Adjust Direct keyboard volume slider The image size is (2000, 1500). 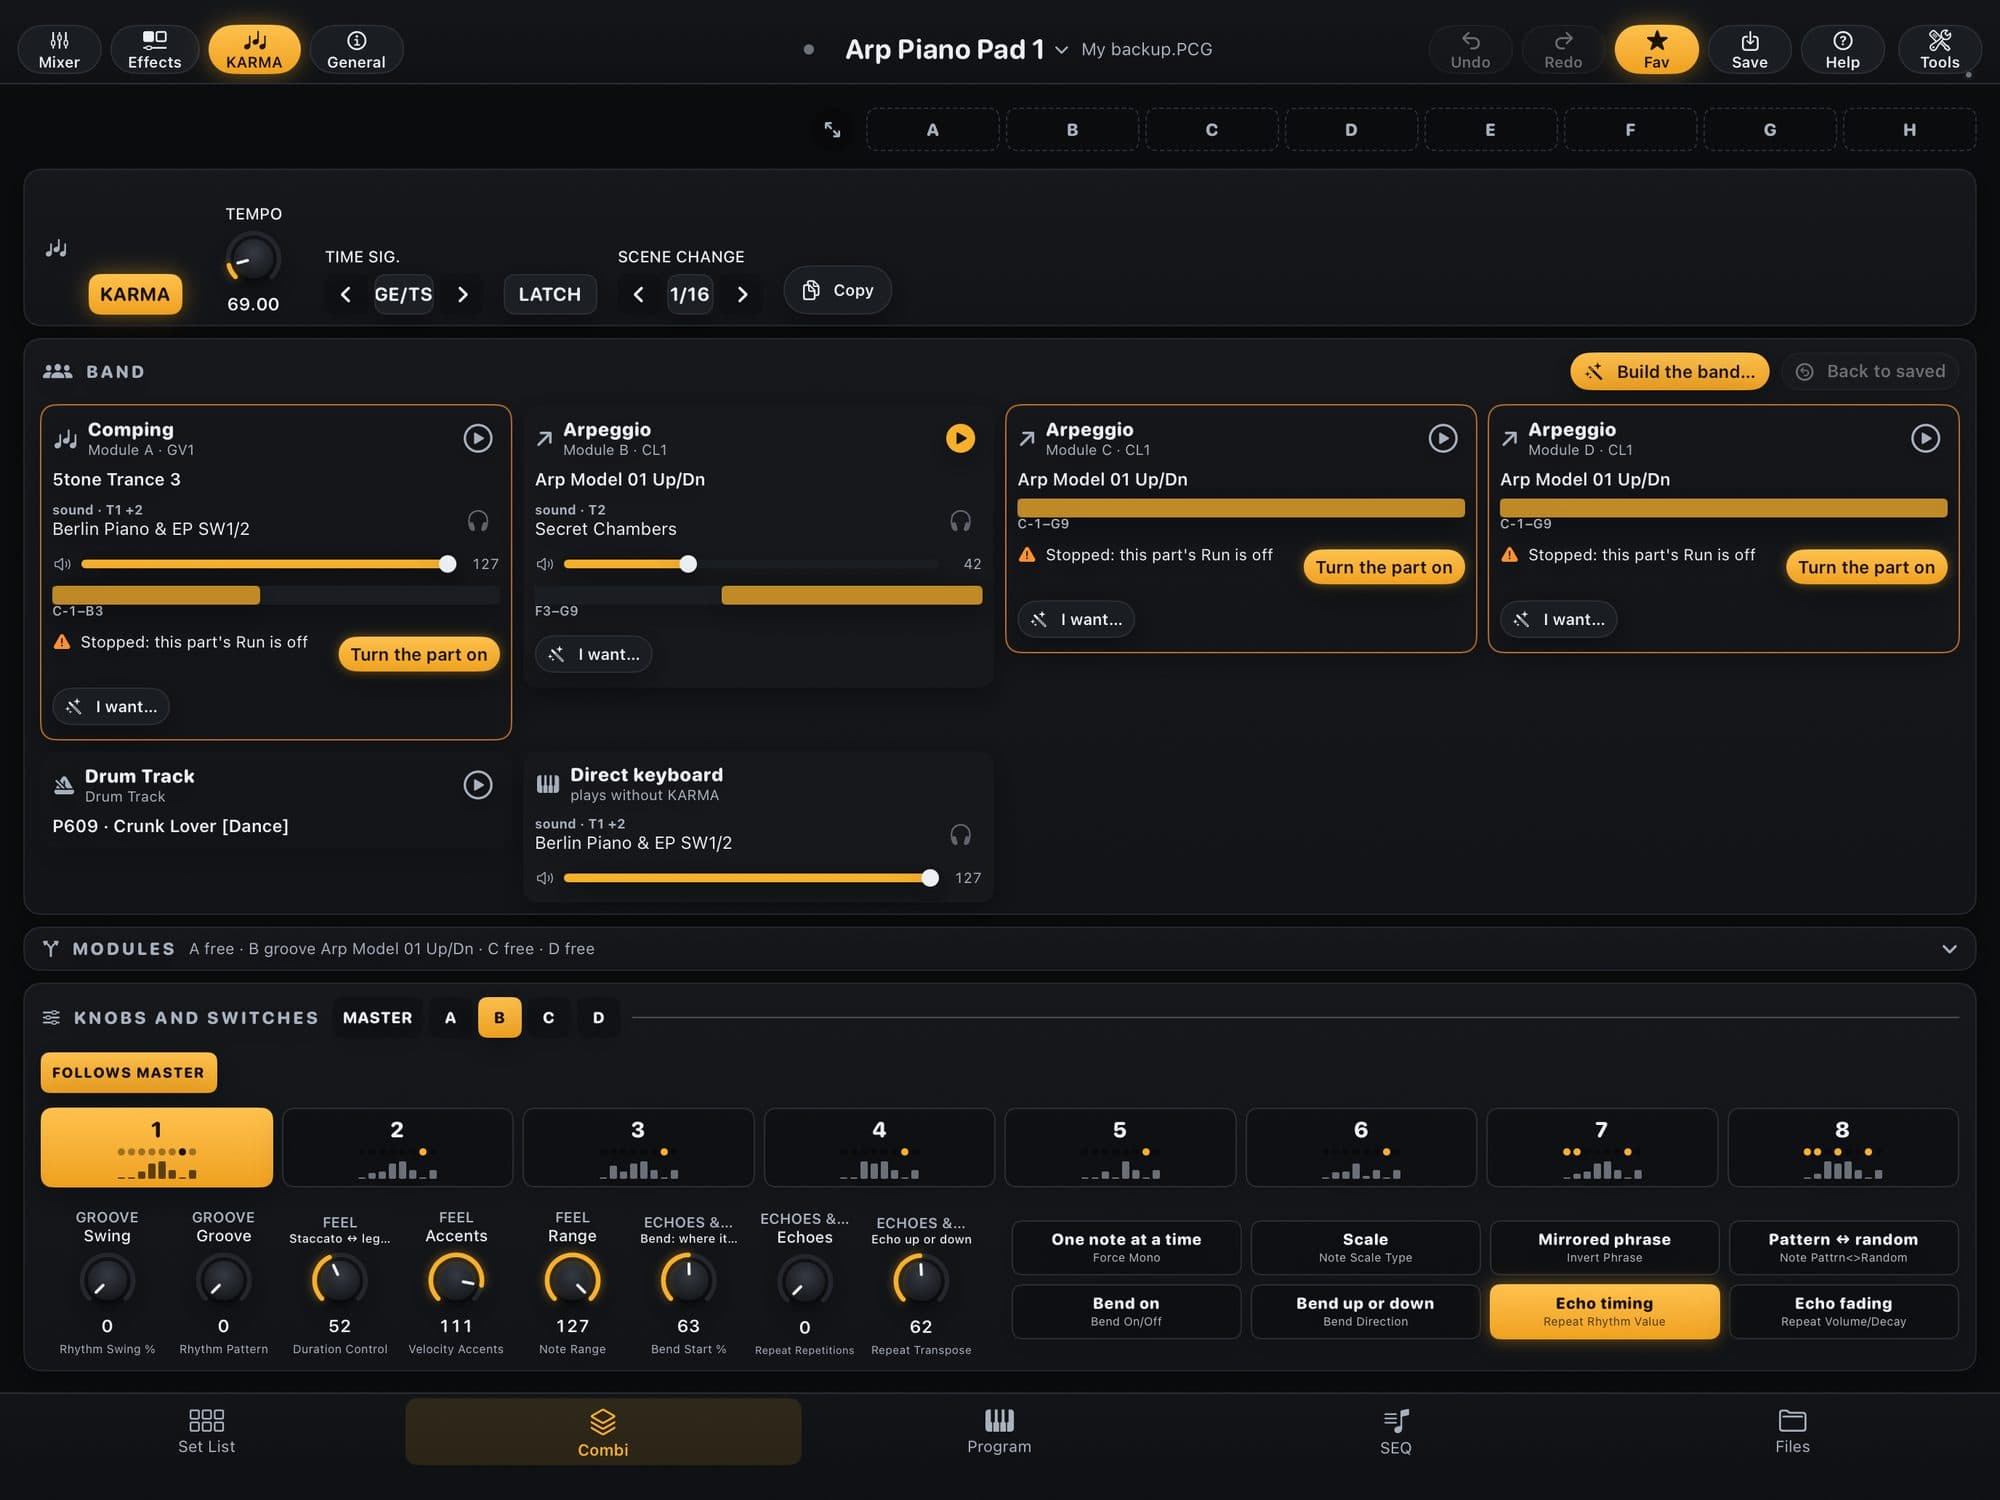(750, 878)
